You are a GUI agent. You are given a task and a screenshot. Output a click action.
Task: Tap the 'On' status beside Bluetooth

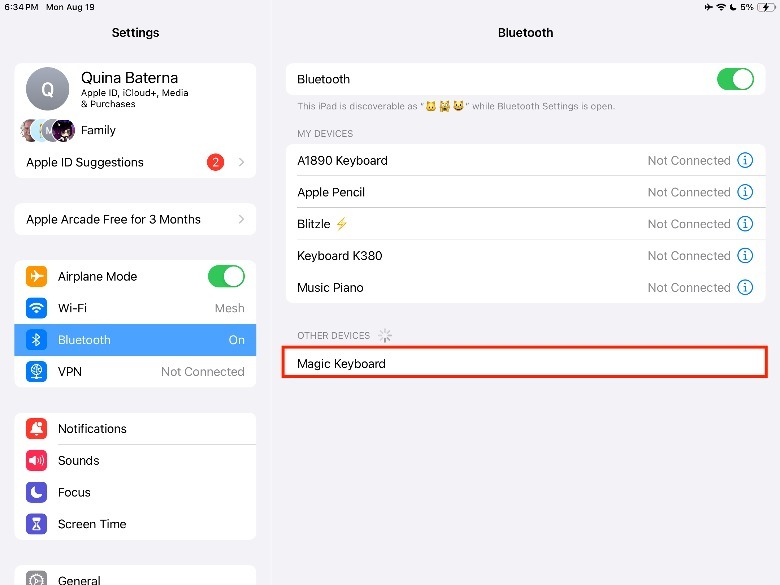(236, 340)
